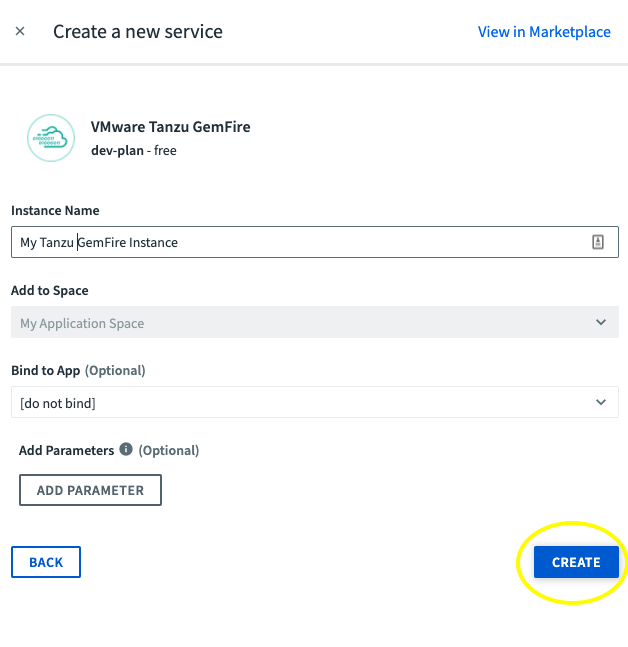This screenshot has width=628, height=647.
Task: Select the VMware Tanzu GemFire service name
Action: click(170, 127)
